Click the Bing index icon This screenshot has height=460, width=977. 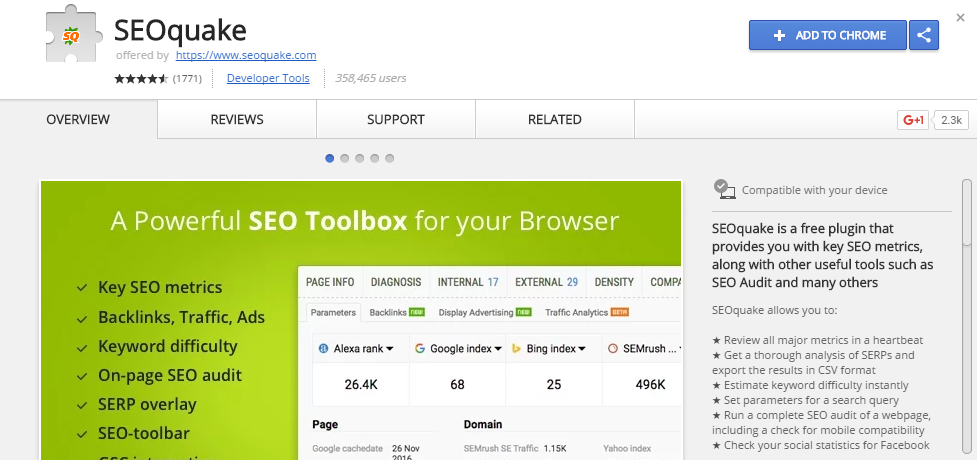(516, 349)
